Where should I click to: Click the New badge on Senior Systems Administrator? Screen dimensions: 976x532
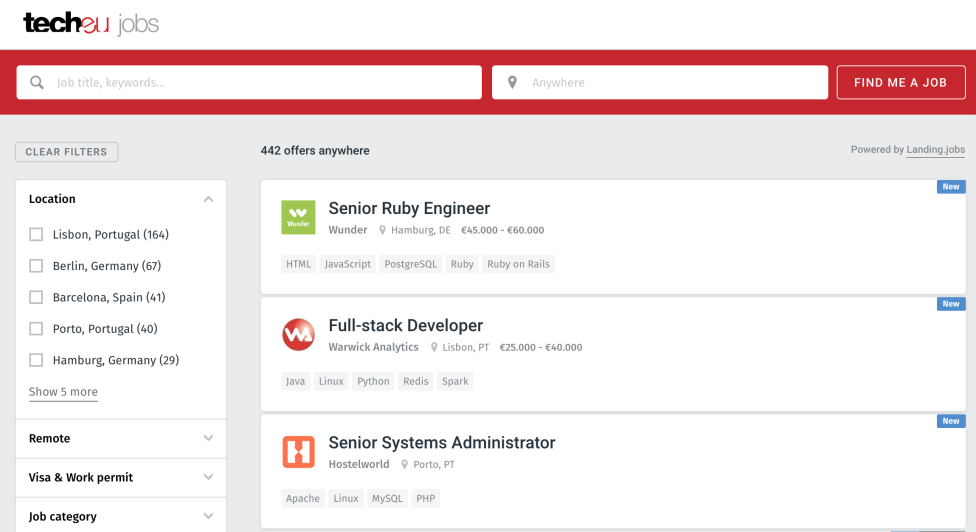tap(950, 421)
